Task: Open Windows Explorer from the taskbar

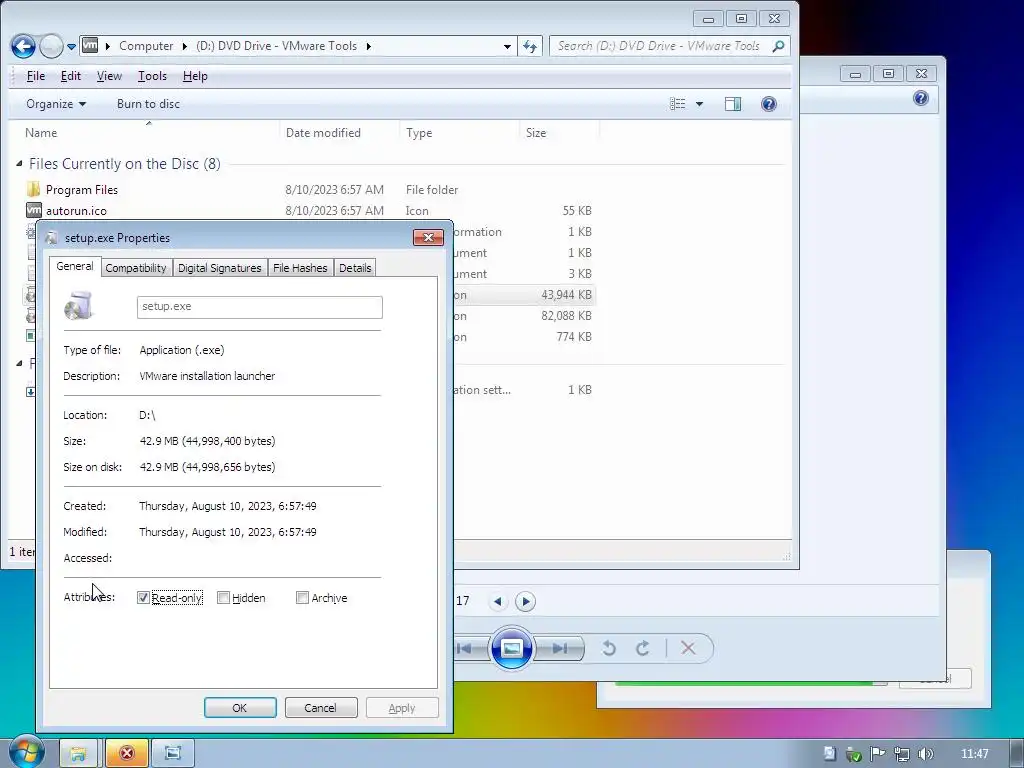Action: click(78, 754)
